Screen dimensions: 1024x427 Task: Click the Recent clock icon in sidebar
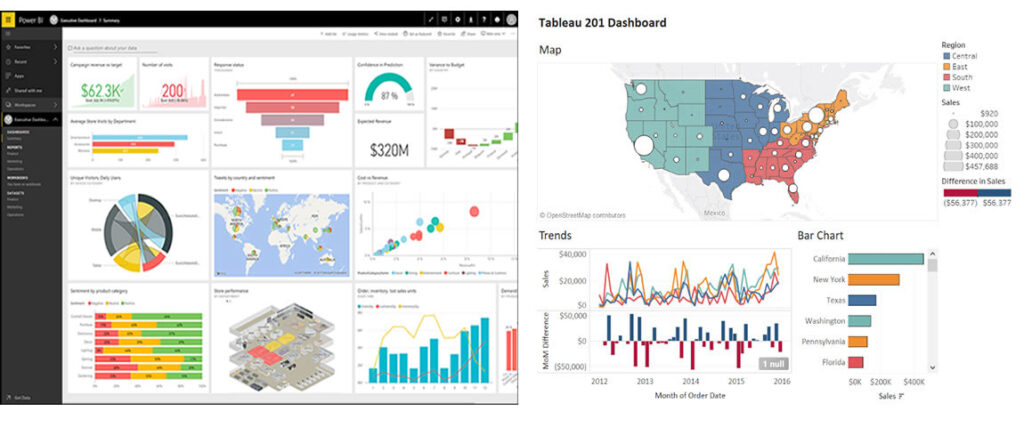8,61
